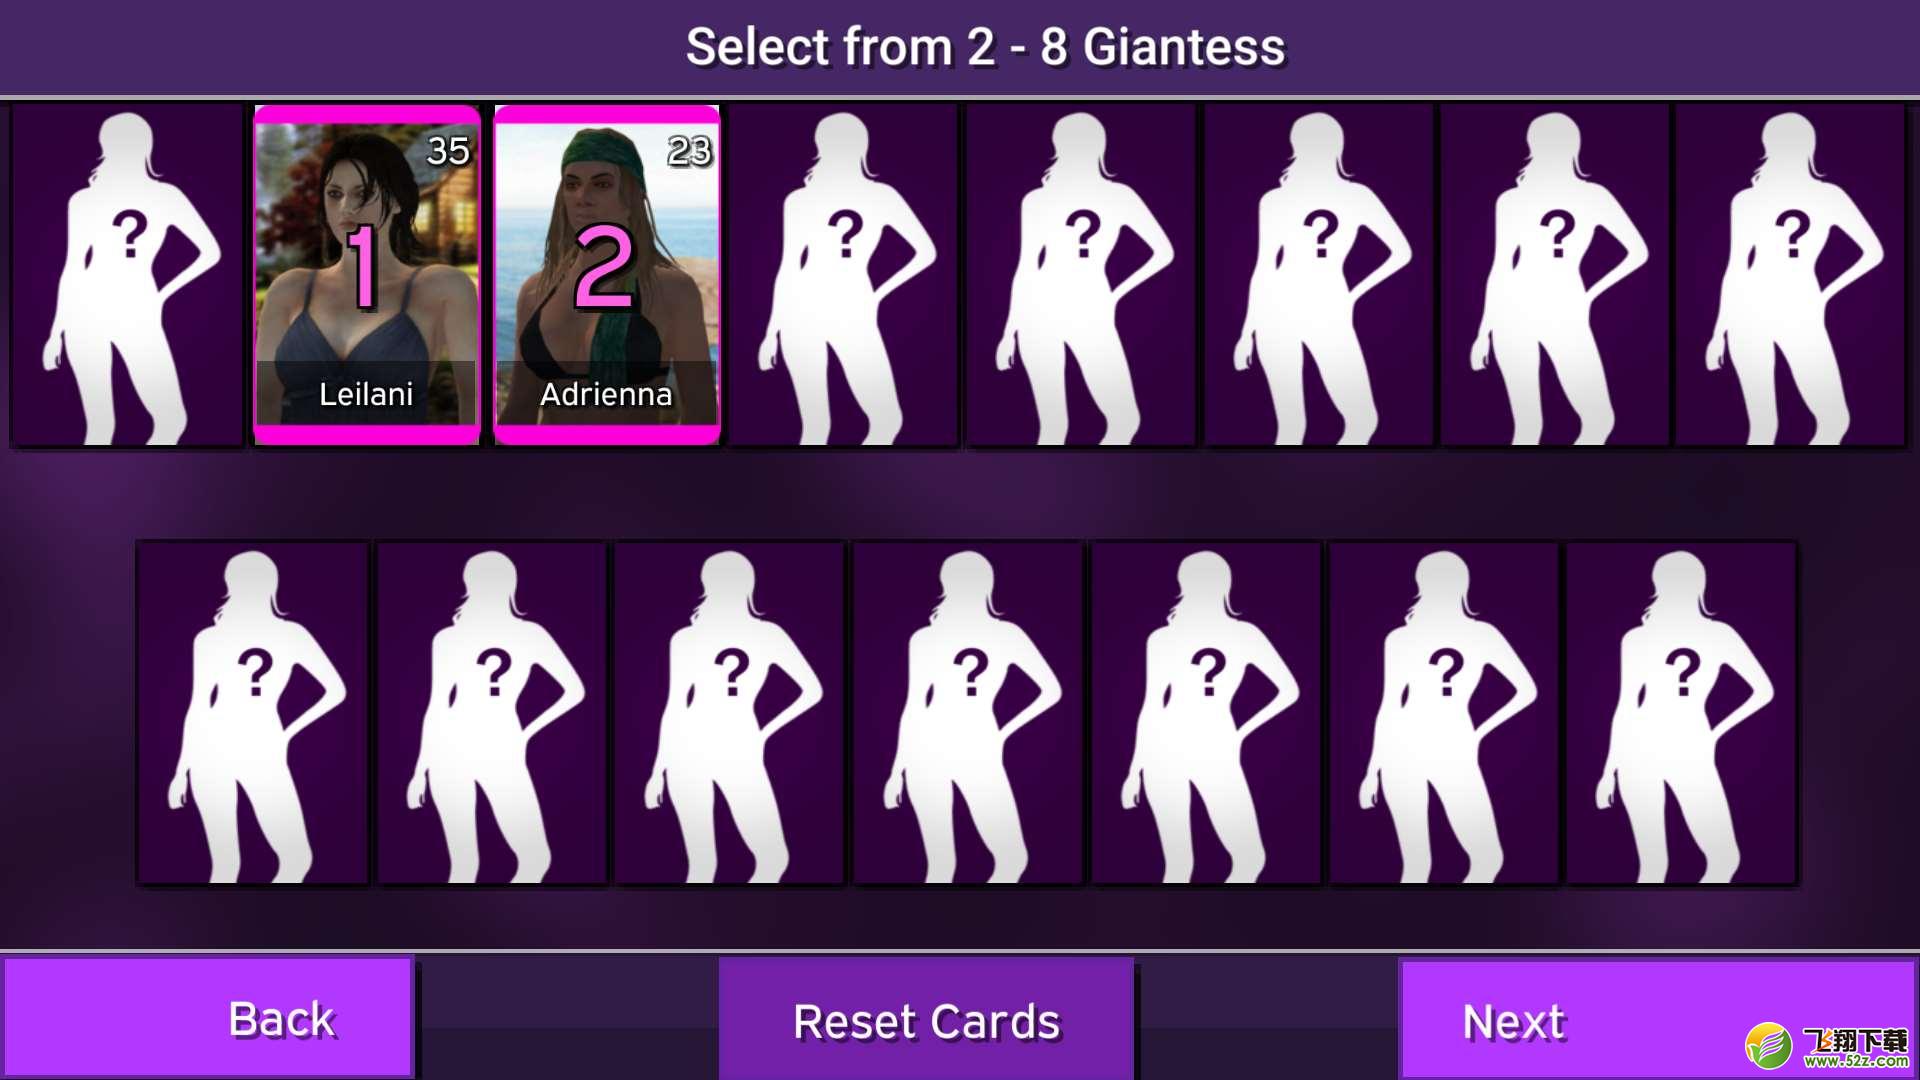This screenshot has width=1920, height=1080.
Task: Click the Back button
Action: [208, 1018]
